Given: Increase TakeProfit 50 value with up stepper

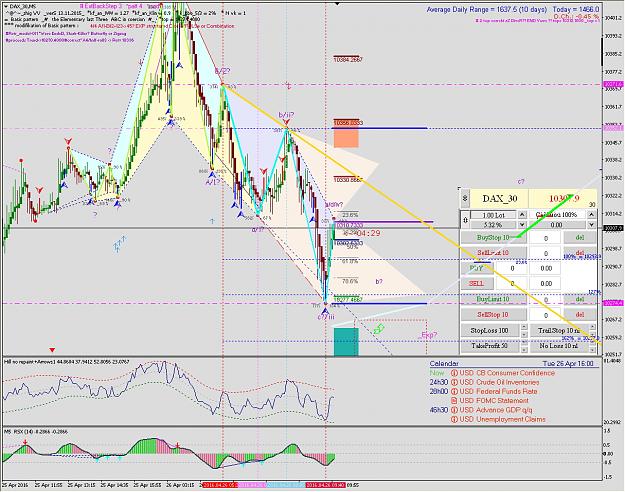Looking at the screenshot, I should pyautogui.click(x=524, y=342).
